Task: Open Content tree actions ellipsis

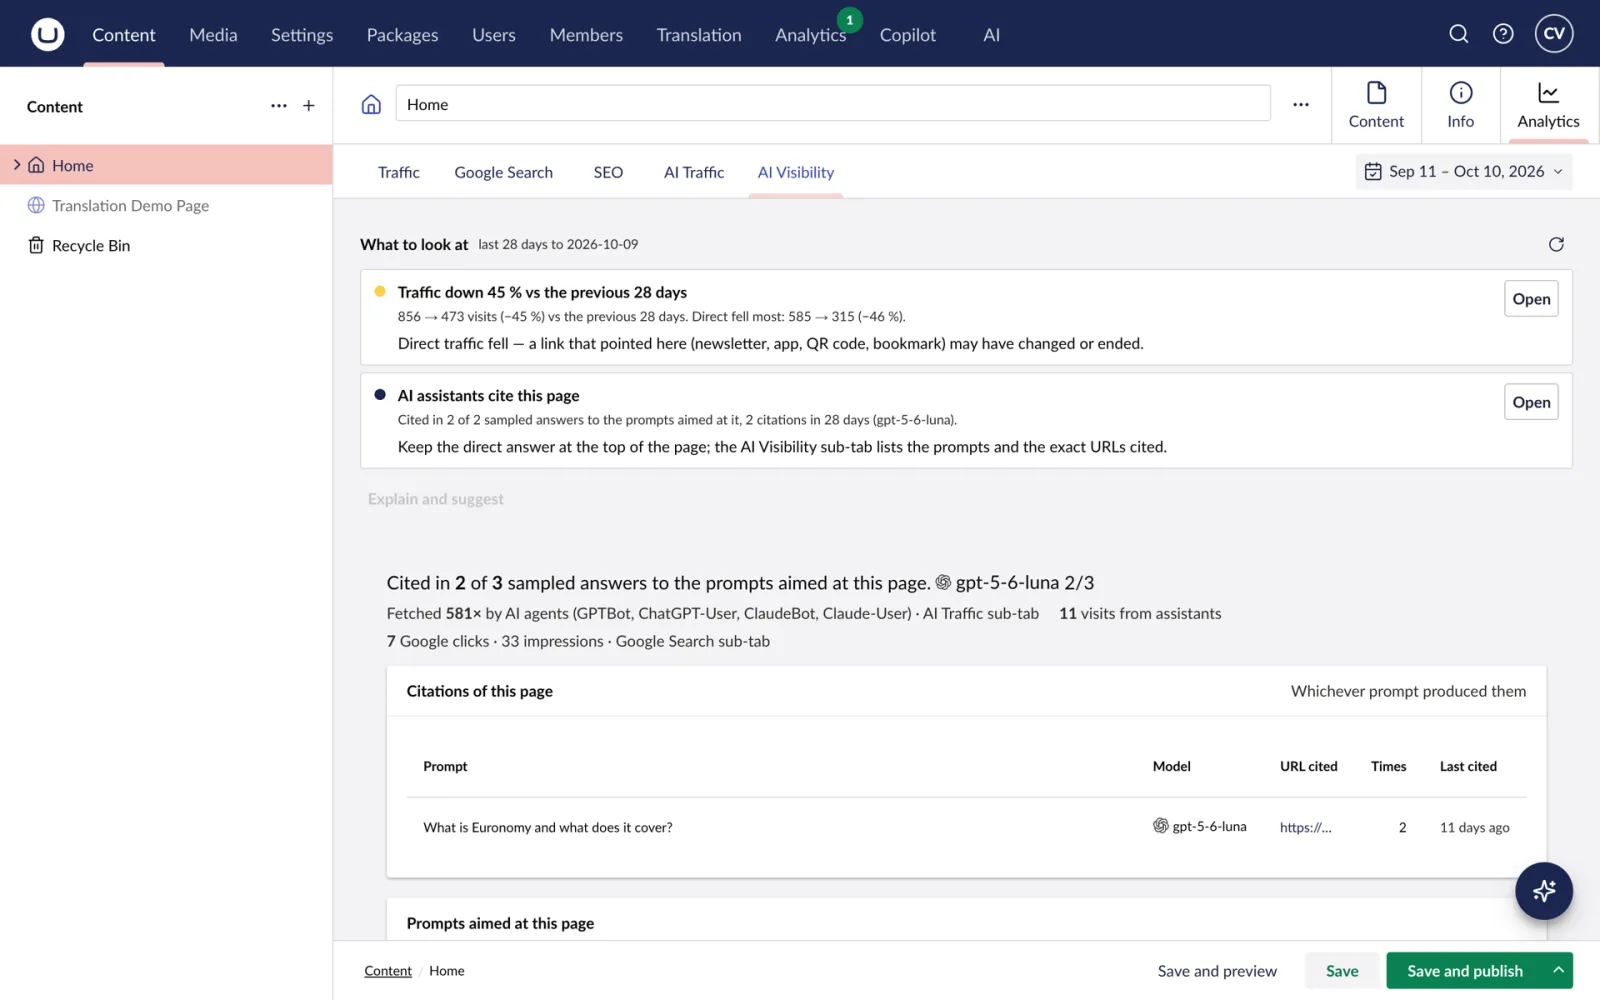Action: click(x=279, y=106)
